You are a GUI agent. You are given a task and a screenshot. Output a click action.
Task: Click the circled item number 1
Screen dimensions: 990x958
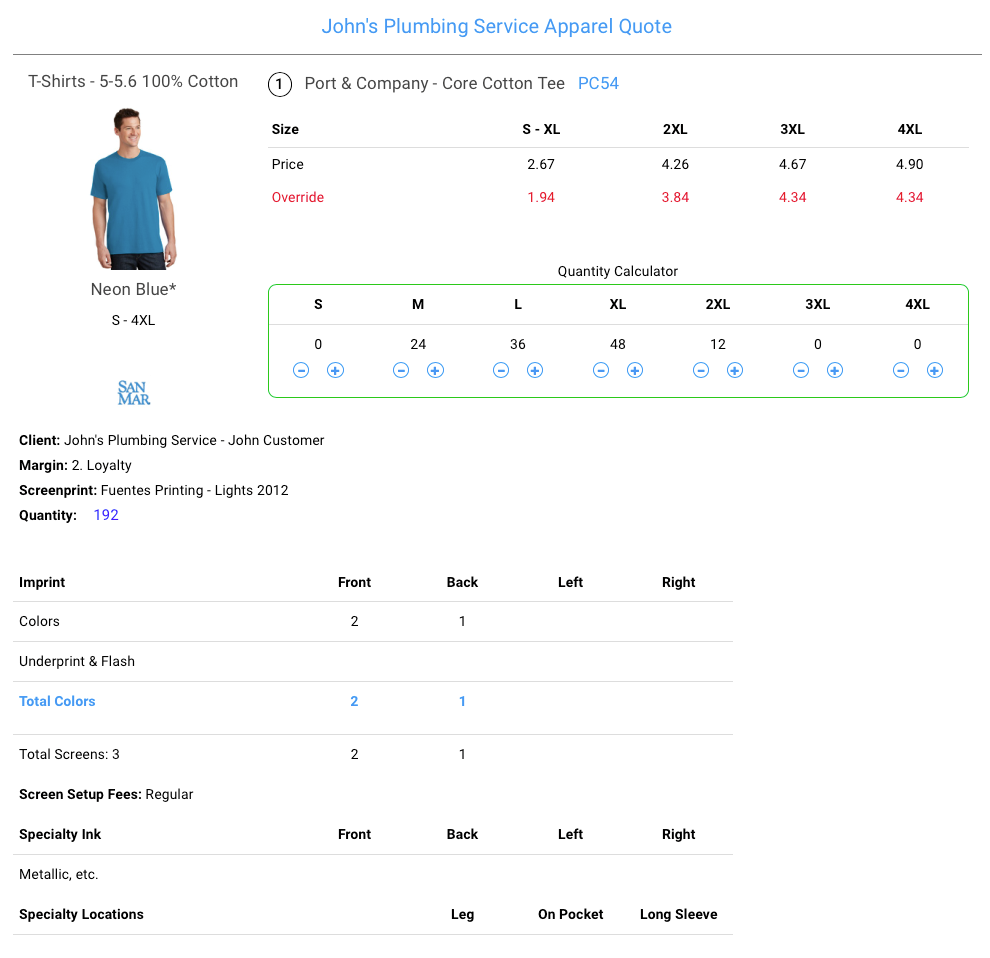coord(280,84)
